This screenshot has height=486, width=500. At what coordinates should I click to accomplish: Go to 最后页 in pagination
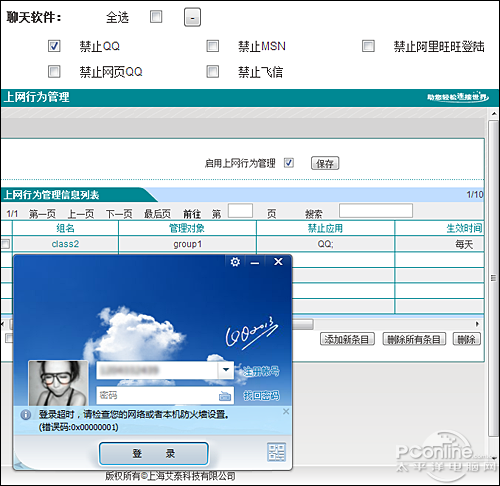point(157,214)
